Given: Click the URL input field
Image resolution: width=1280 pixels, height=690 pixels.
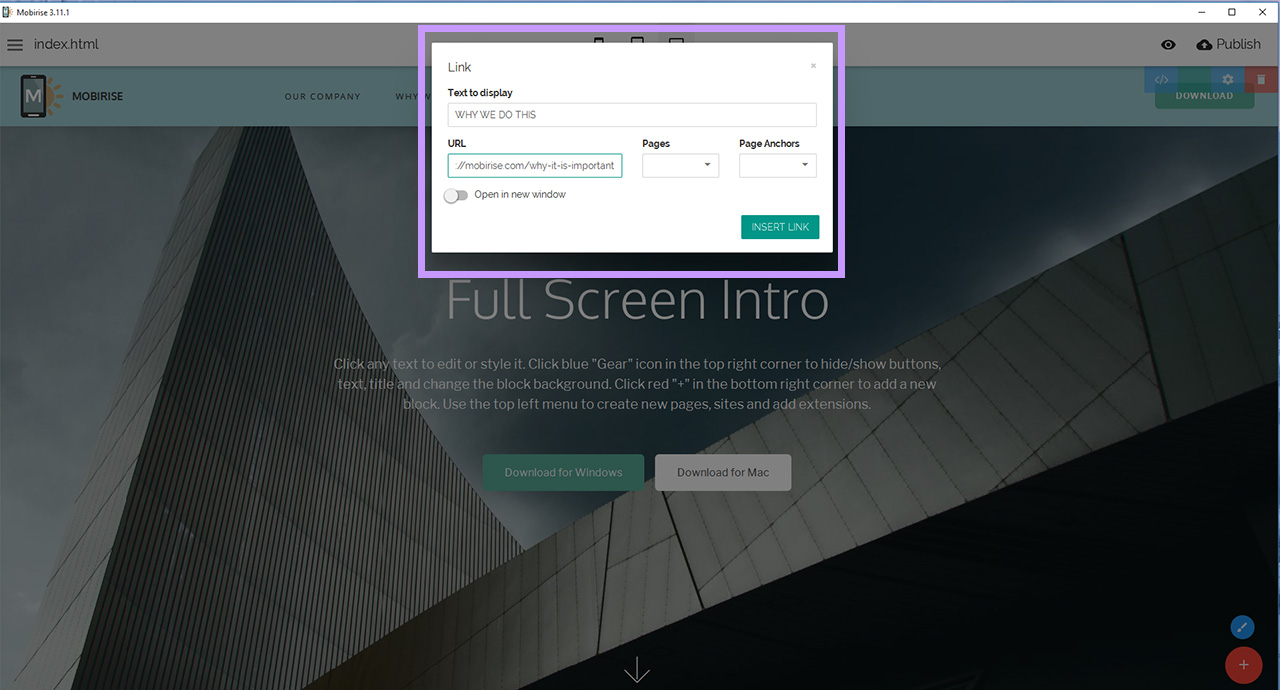Looking at the screenshot, I should point(535,165).
